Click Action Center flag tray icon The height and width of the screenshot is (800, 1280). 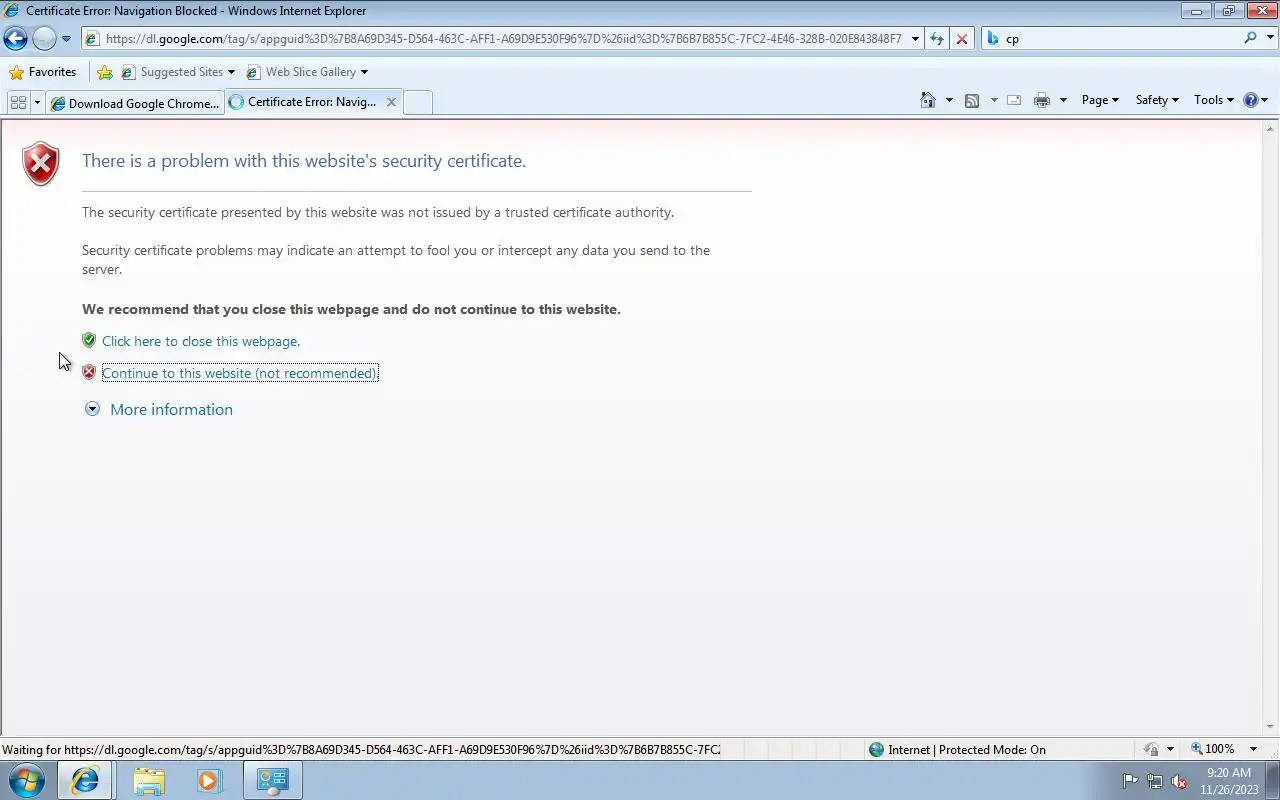click(1130, 781)
